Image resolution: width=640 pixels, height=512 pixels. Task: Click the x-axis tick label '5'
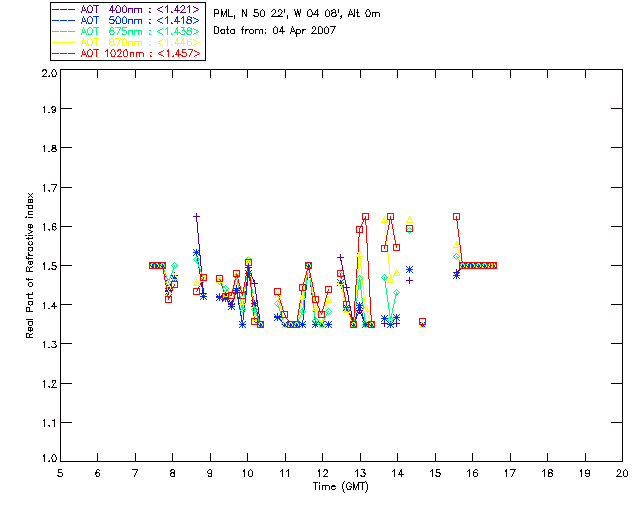tap(60, 473)
